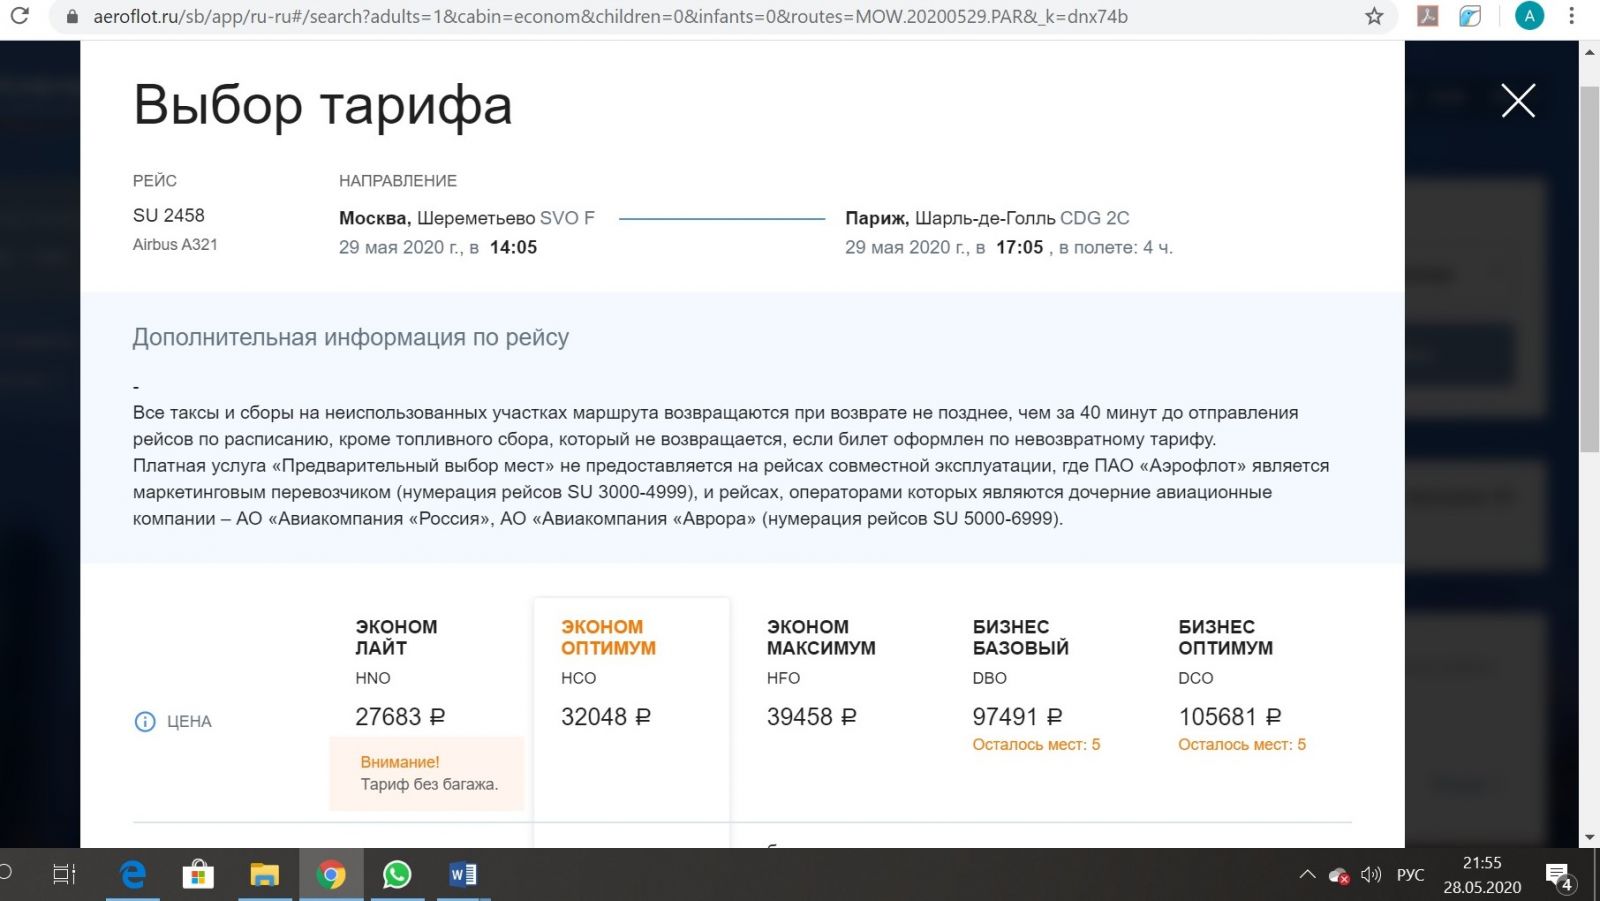The width and height of the screenshot is (1600, 901).
Task: Choose the Бизнес Базовый fare for 97491 ₽
Action: click(x=1017, y=717)
